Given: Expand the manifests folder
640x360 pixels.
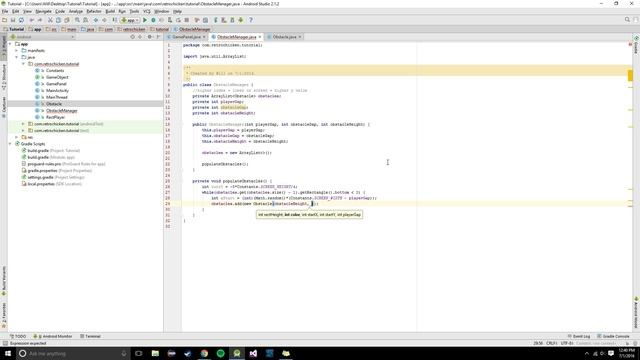Looking at the screenshot, I should (x=17, y=51).
